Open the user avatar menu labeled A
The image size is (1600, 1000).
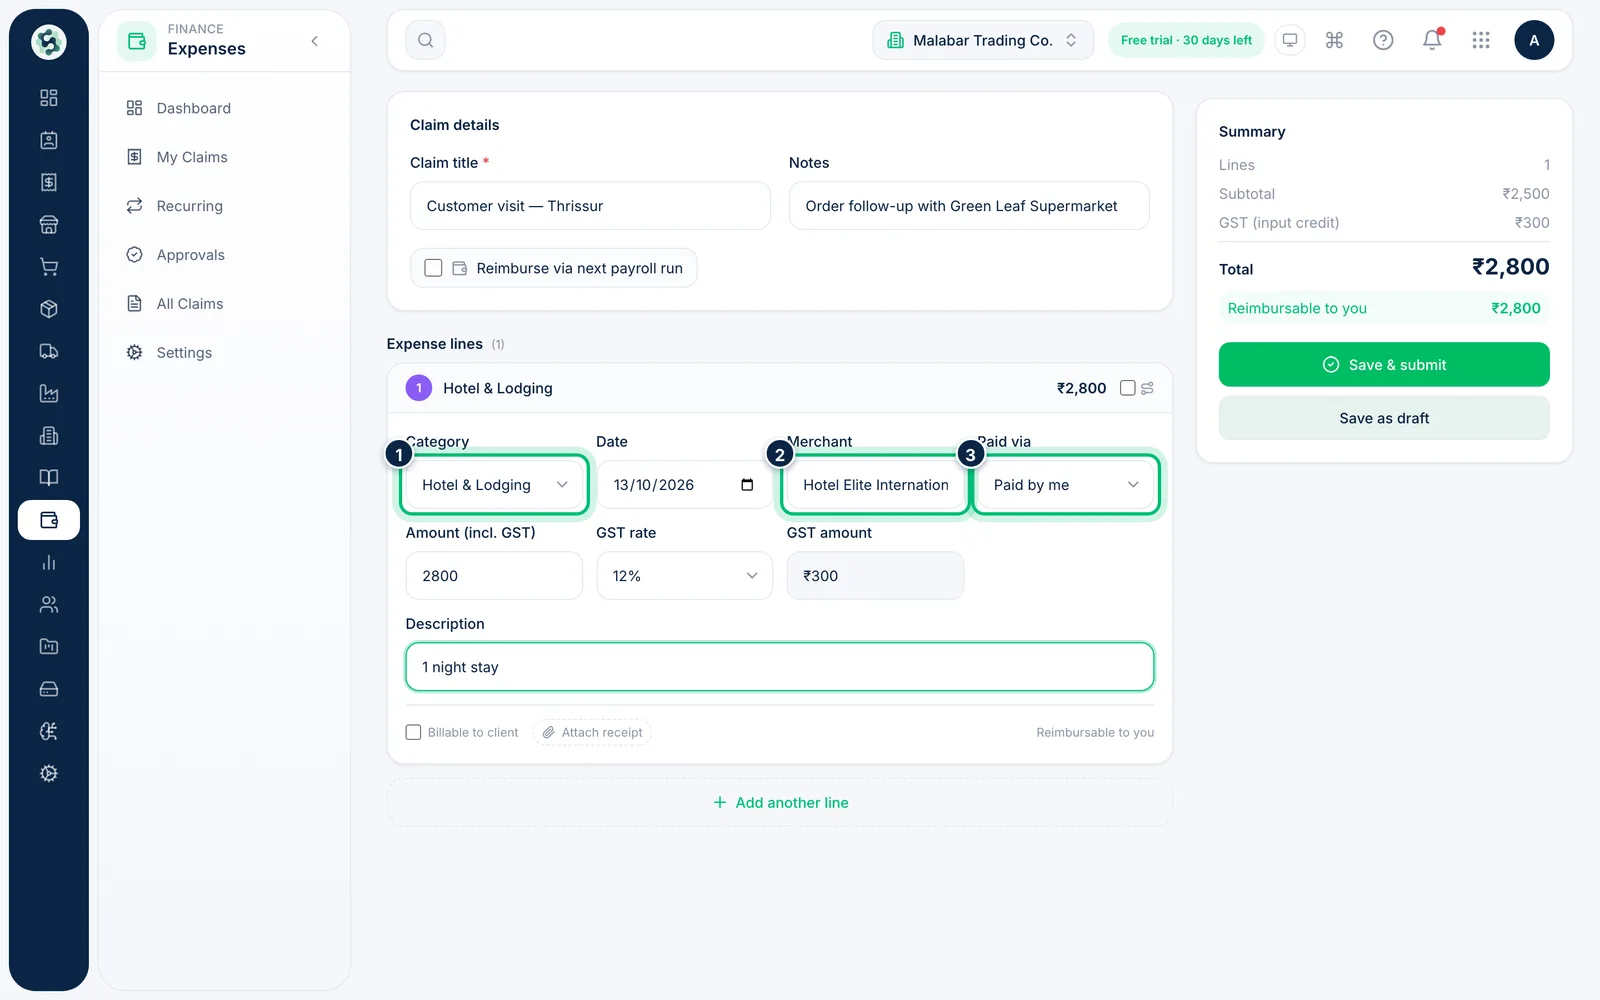pyautogui.click(x=1534, y=40)
